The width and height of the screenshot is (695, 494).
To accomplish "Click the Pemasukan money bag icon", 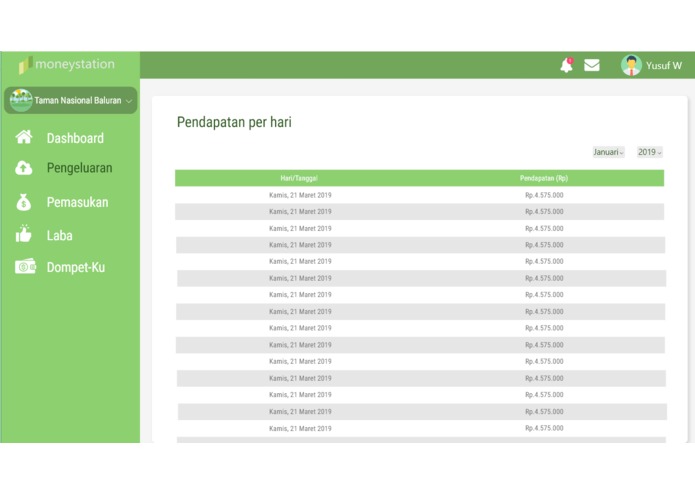I will click(x=24, y=202).
